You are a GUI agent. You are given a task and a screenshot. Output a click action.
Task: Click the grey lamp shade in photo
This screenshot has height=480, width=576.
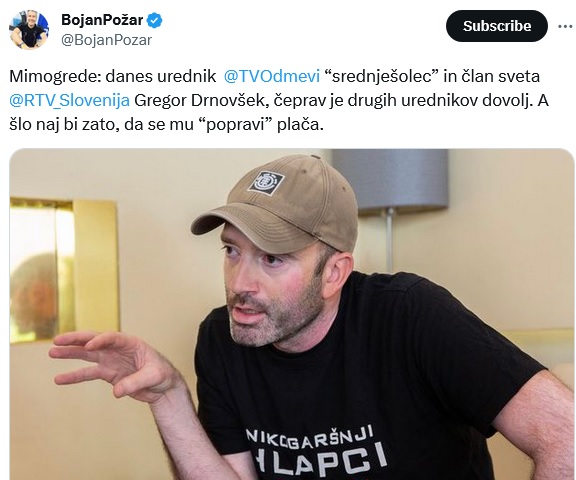coord(390,180)
